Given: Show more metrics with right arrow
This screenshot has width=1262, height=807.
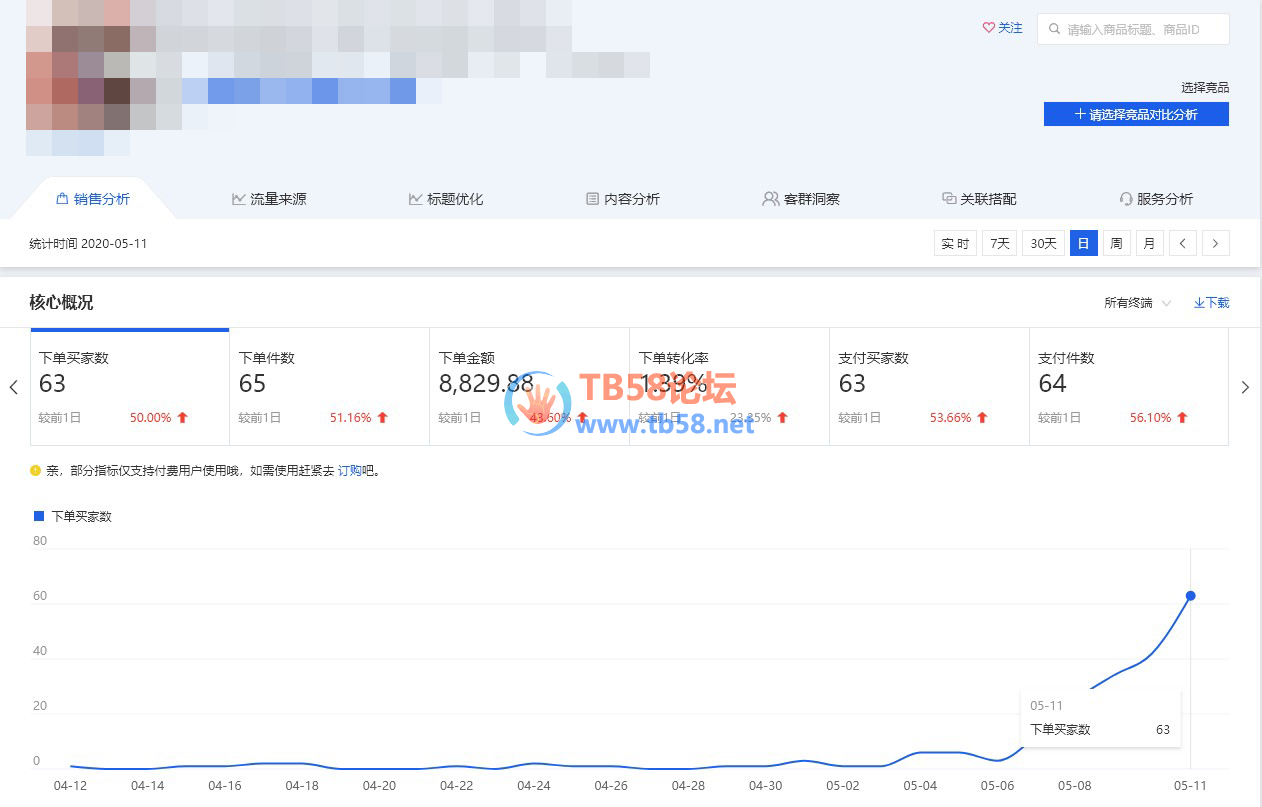Looking at the screenshot, I should click(1245, 387).
